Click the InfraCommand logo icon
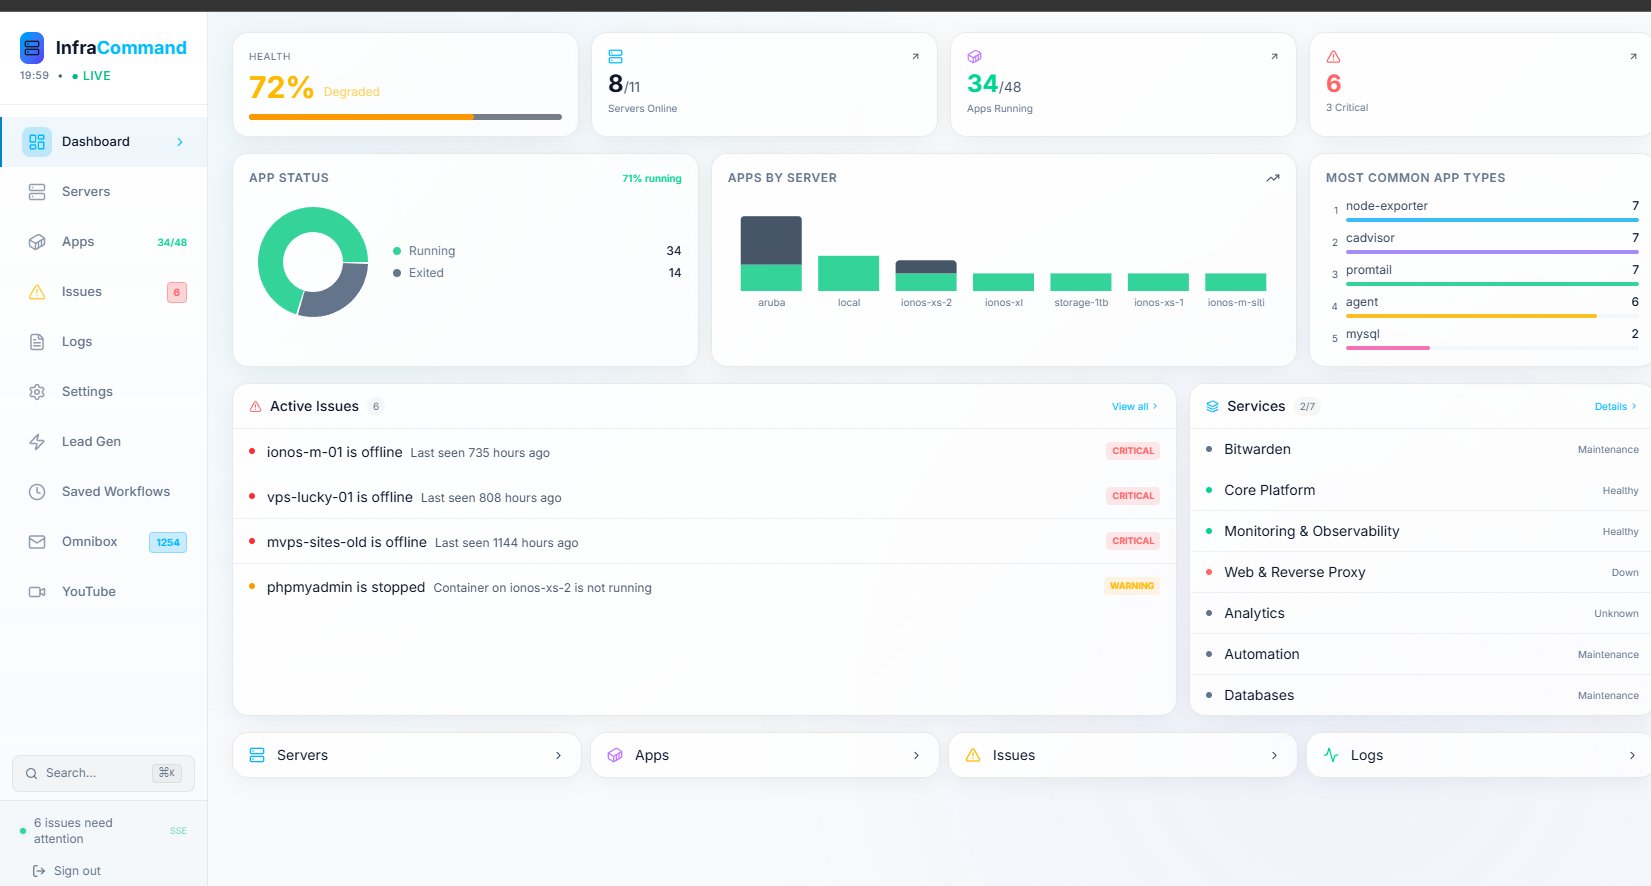1651x886 pixels. [x=32, y=47]
